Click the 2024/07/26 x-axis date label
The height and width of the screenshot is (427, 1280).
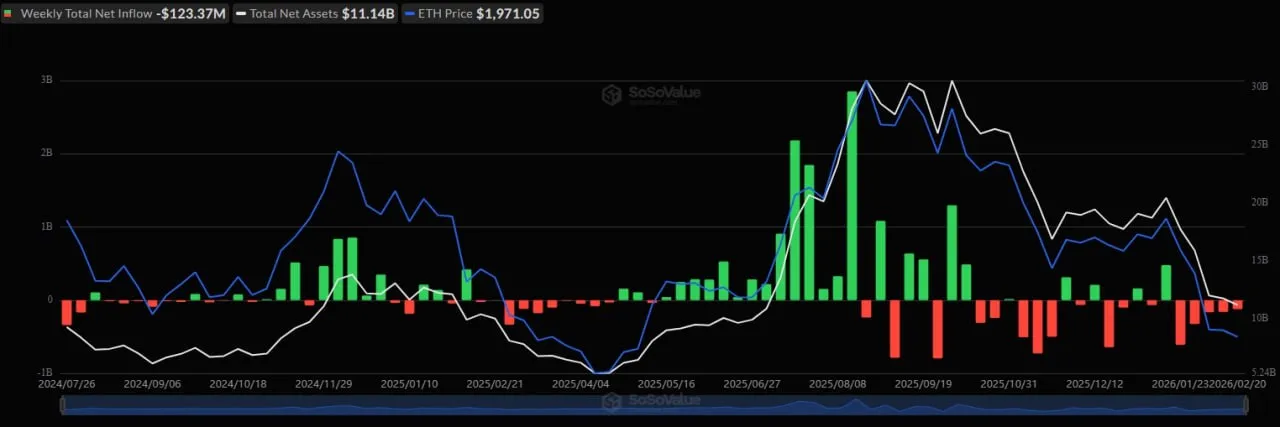(x=66, y=384)
